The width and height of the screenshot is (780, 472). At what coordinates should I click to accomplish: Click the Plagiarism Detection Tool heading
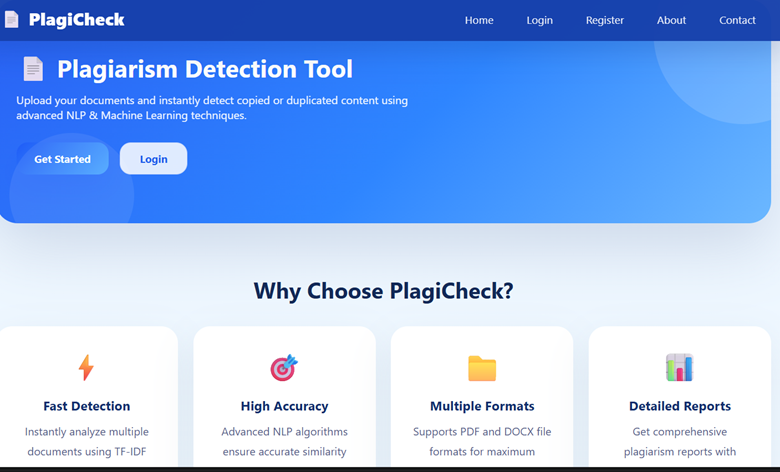pos(205,69)
